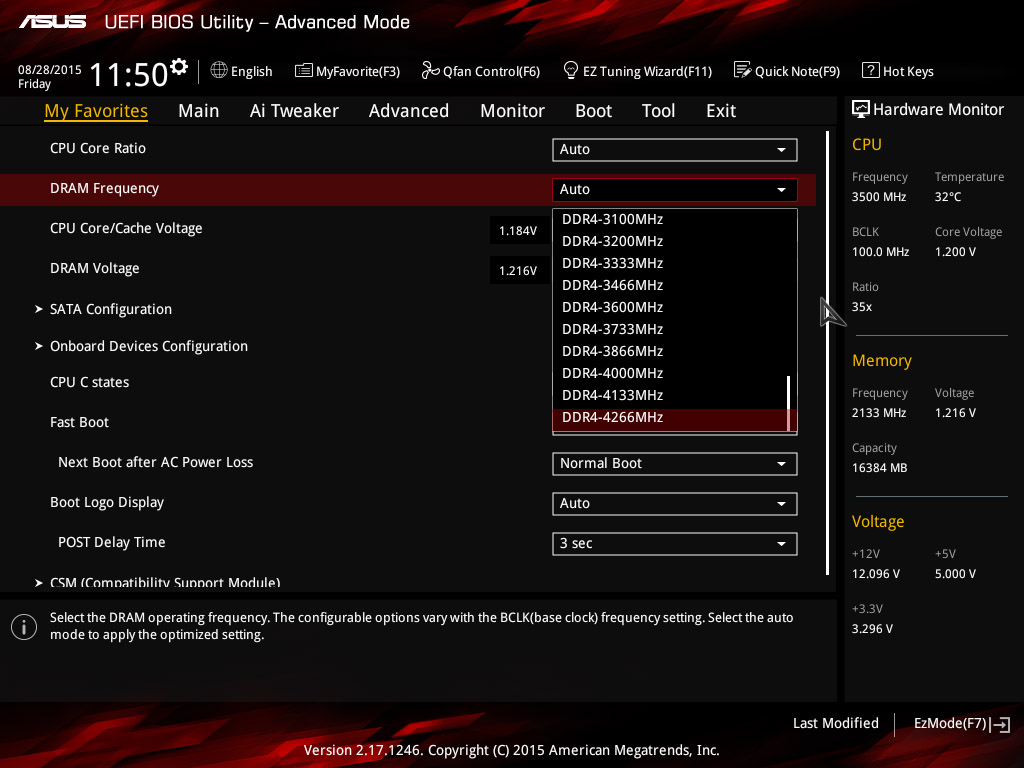Expand SATA Configuration submenu
Screen dimensions: 1024x768
point(111,309)
